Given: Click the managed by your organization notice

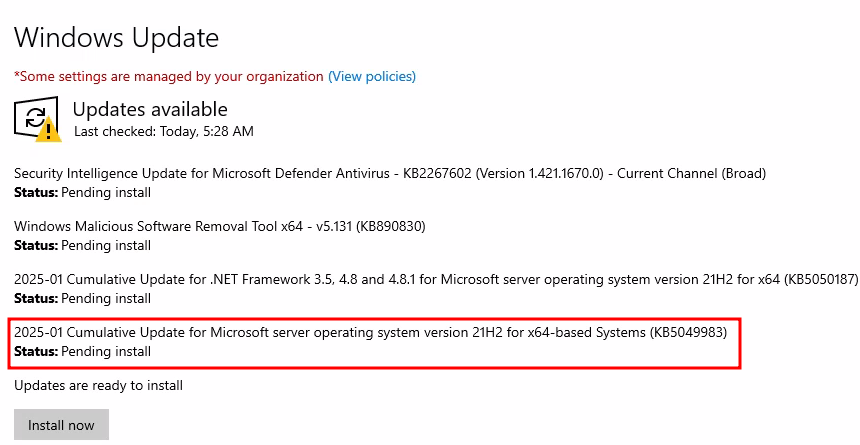Looking at the screenshot, I should click(x=168, y=76).
